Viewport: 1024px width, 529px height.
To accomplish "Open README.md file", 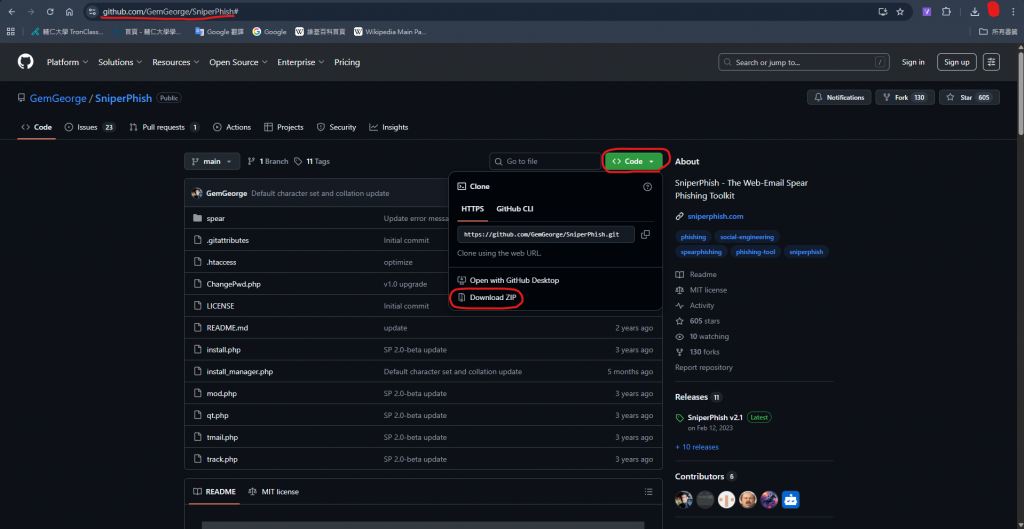I will [227, 328].
